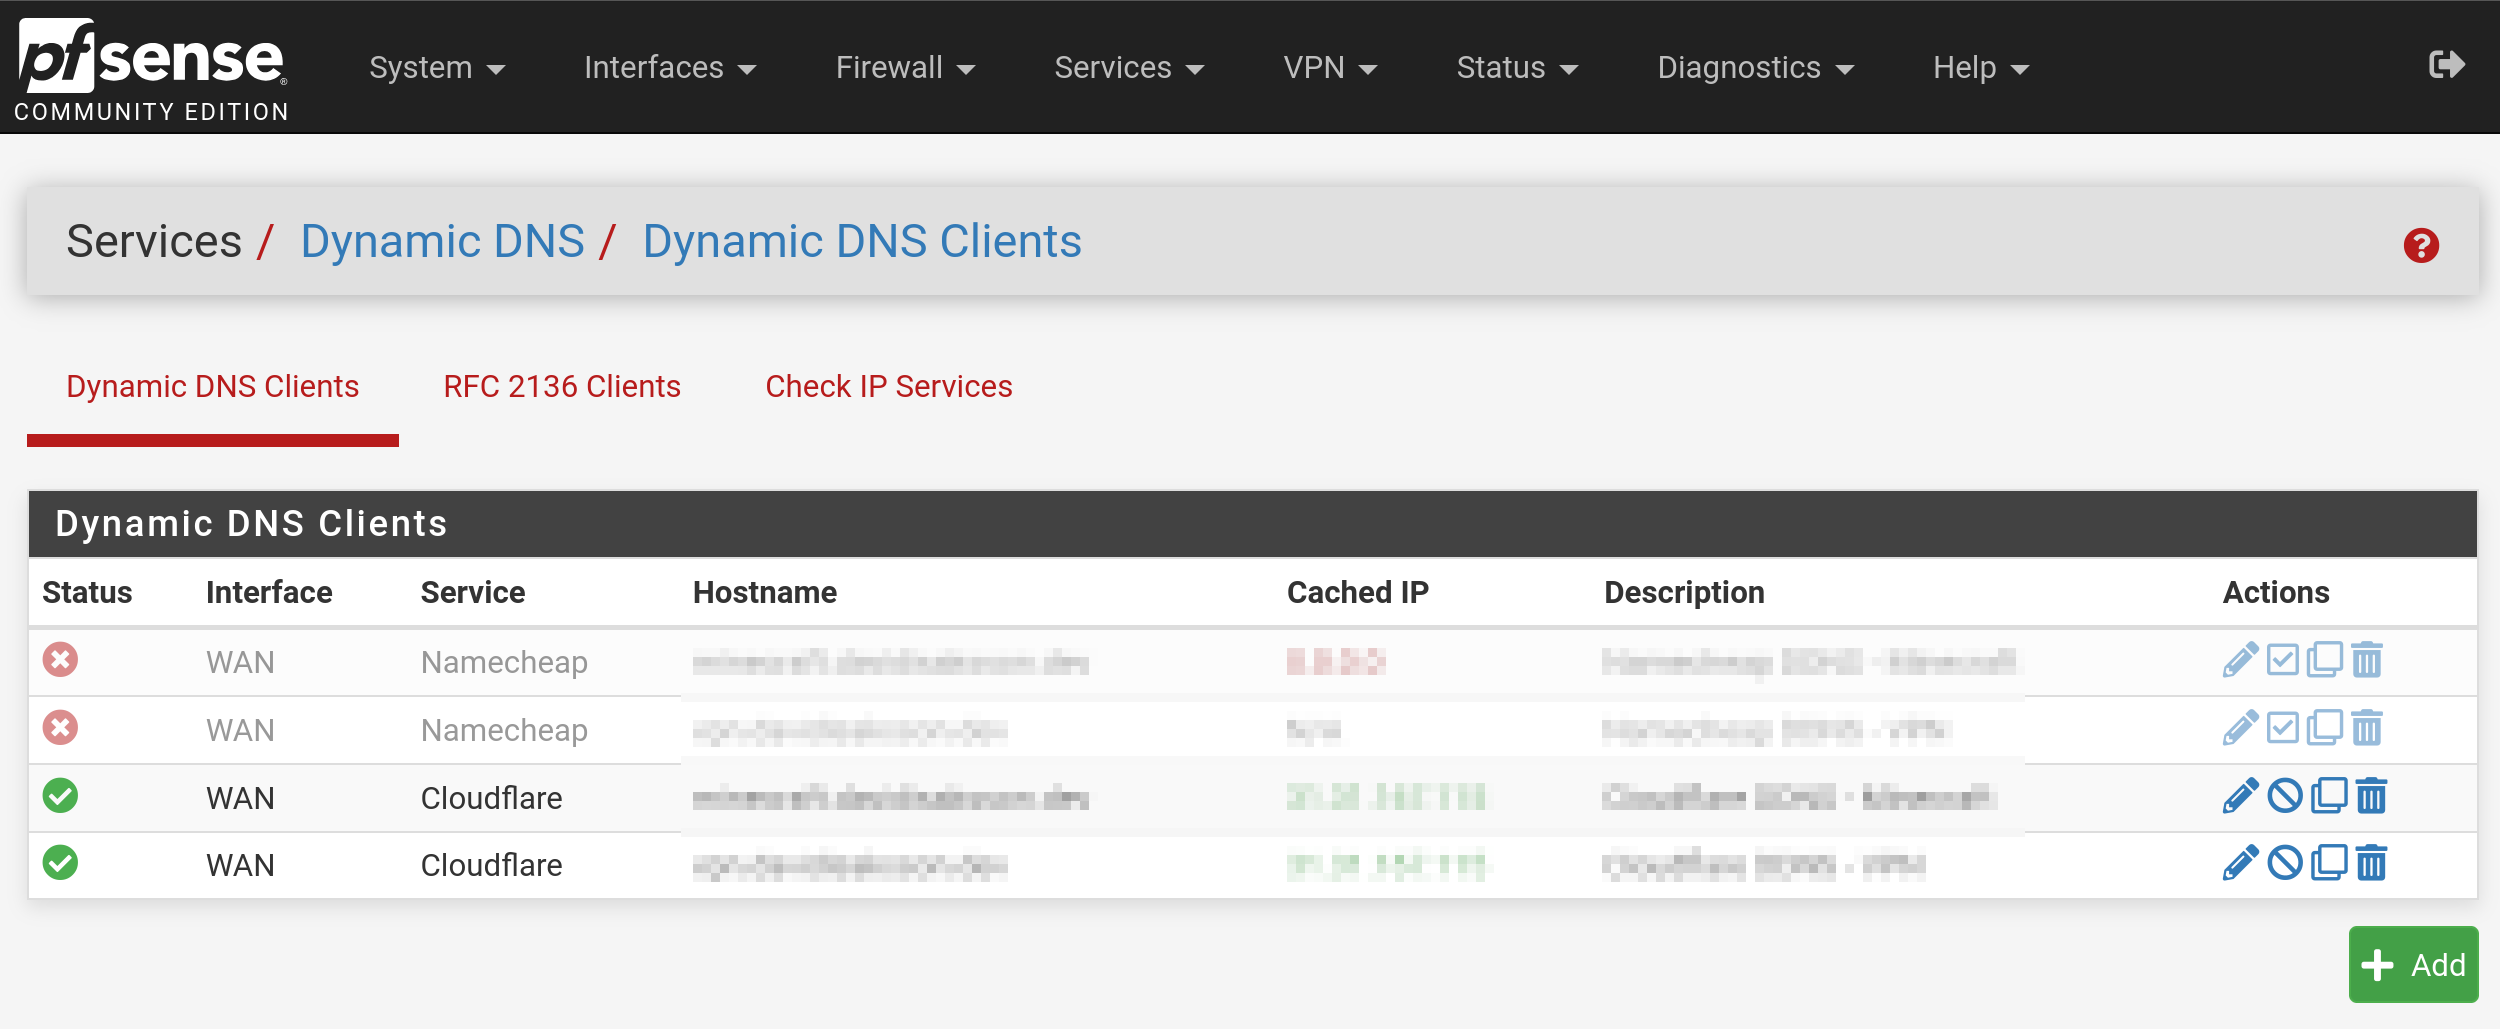
Task: Expand the Services menu in navbar
Action: pyautogui.click(x=1129, y=68)
